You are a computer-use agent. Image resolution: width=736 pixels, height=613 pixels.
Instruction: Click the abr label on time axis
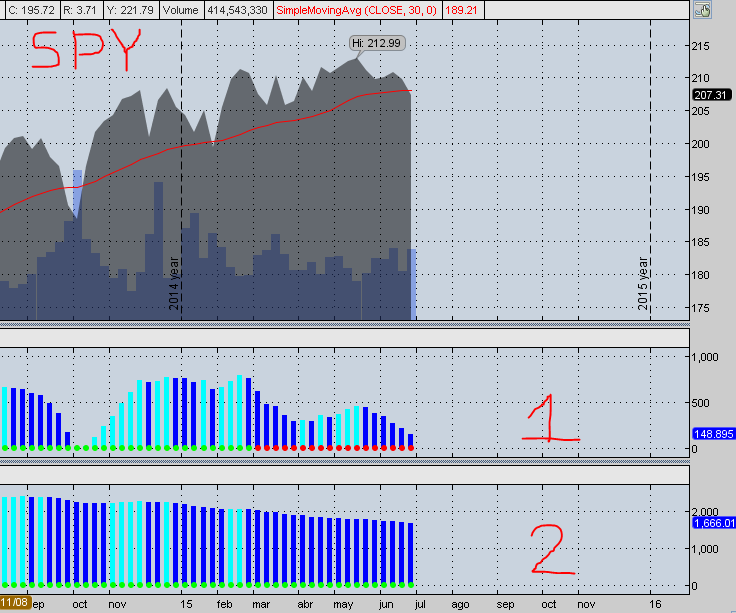tap(305, 604)
